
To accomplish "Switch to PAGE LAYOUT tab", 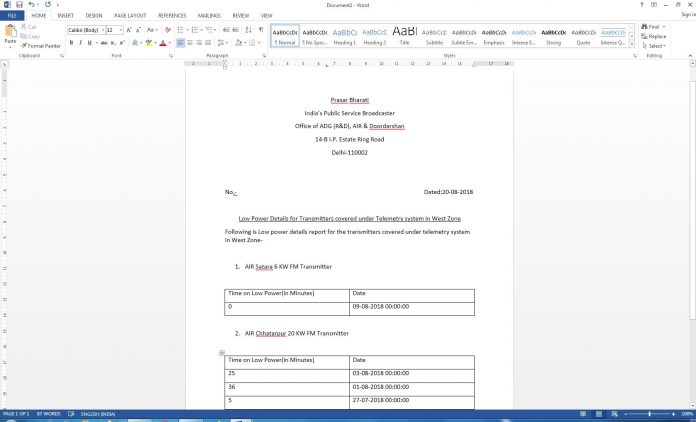I will pos(130,16).
